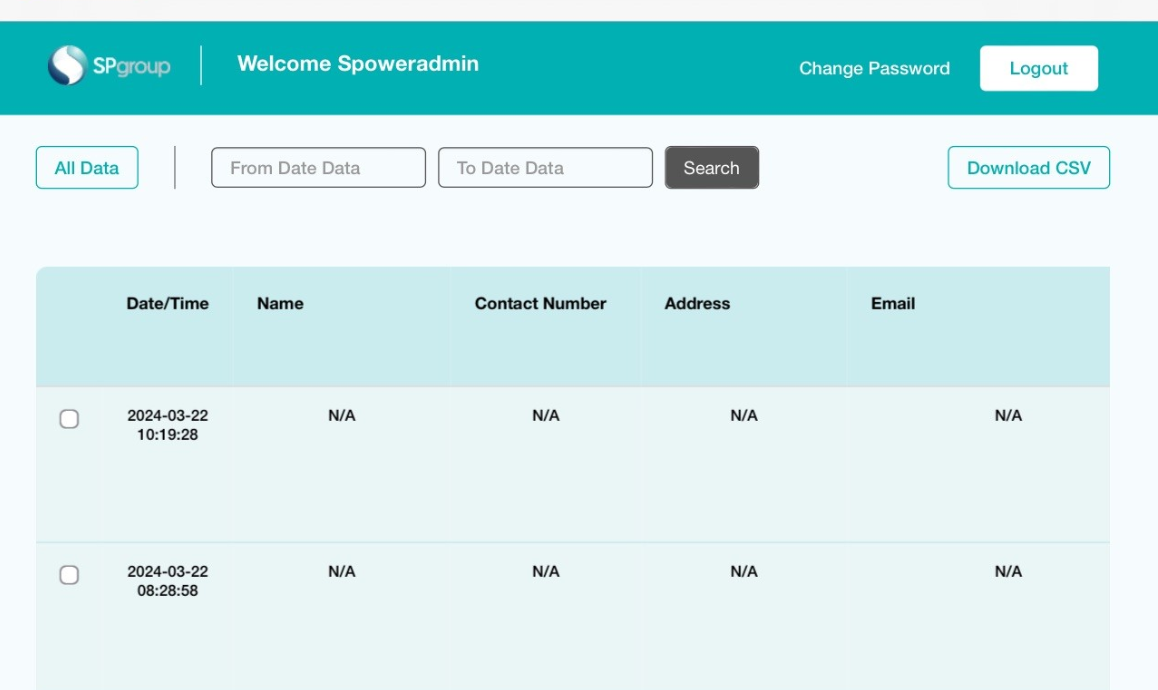Click the 2024-03-22 08:28:58 timestamp cell
This screenshot has height=690, width=1158.
point(167,581)
